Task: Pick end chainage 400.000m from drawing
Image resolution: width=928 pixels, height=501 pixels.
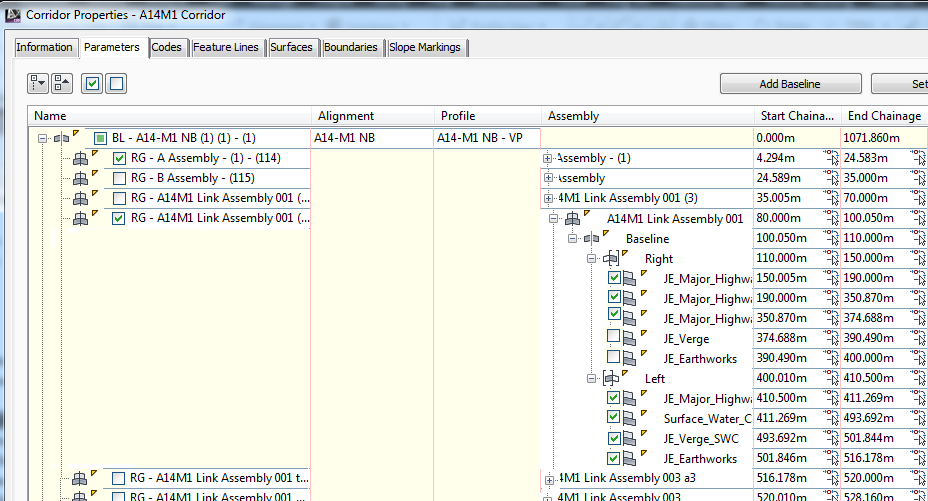Action: click(x=919, y=358)
